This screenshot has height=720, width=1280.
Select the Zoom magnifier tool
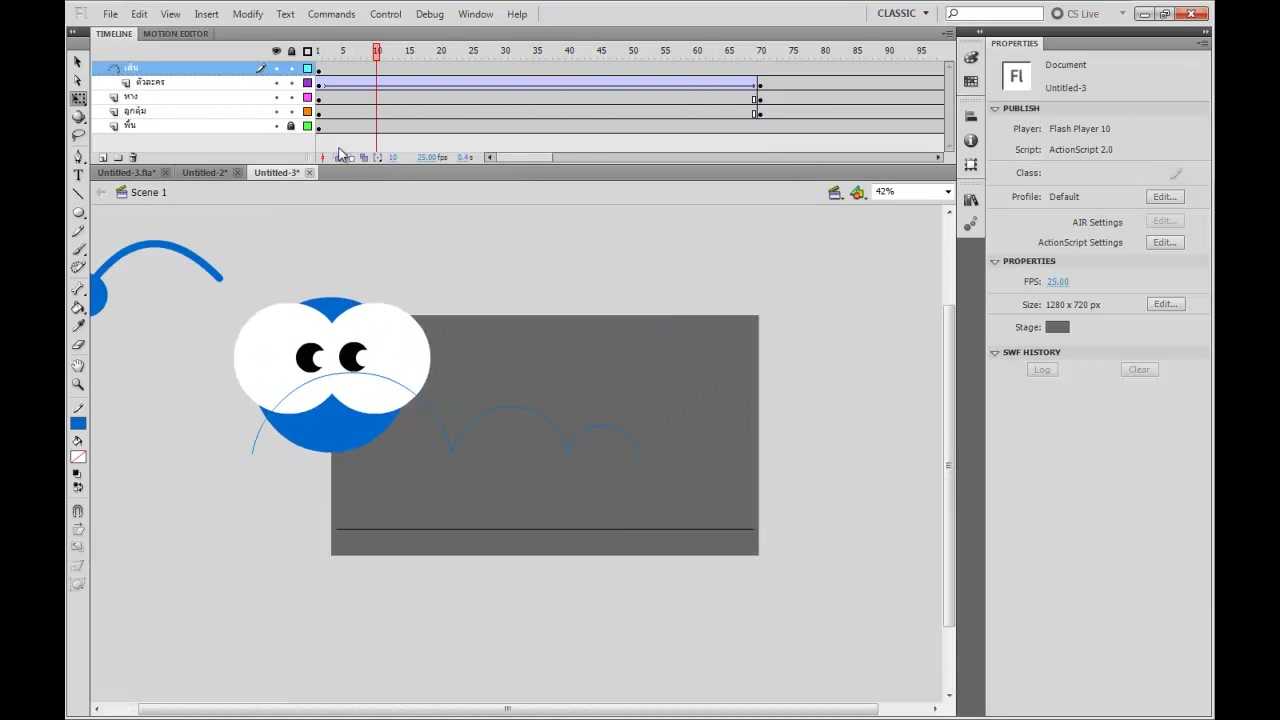(x=78, y=384)
